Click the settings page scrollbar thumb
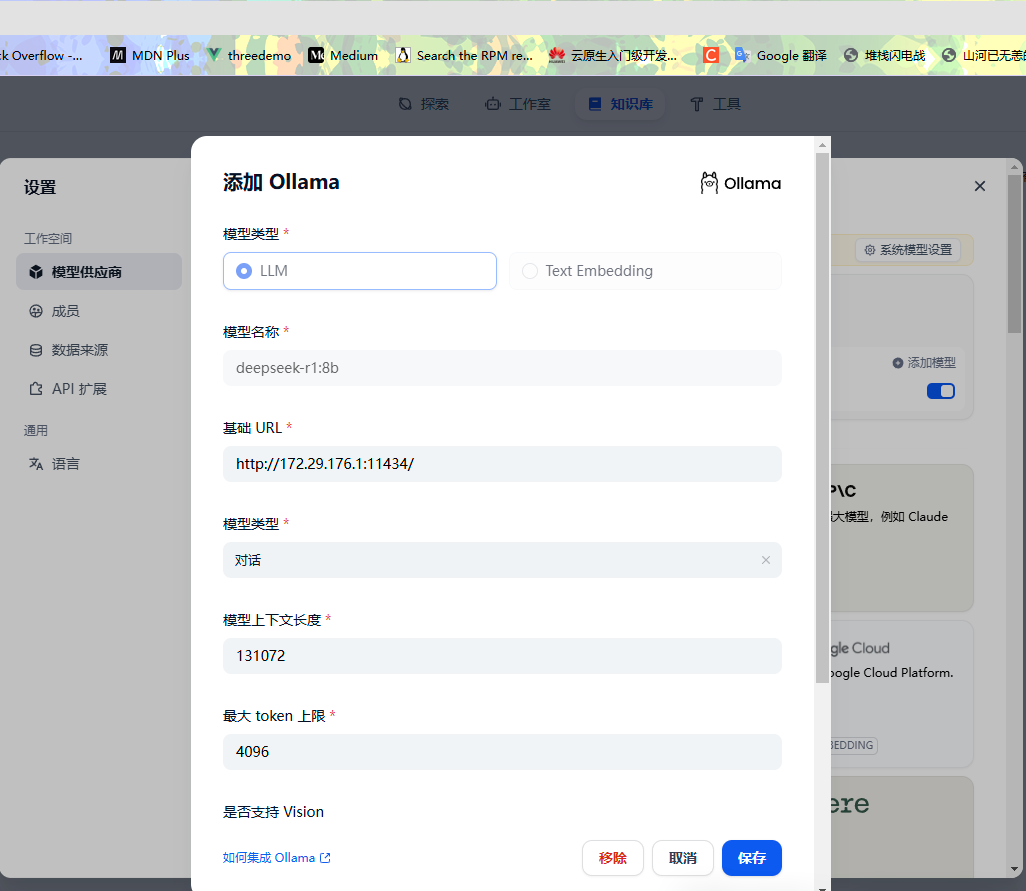Viewport: 1026px width, 891px height. tap(1014, 255)
